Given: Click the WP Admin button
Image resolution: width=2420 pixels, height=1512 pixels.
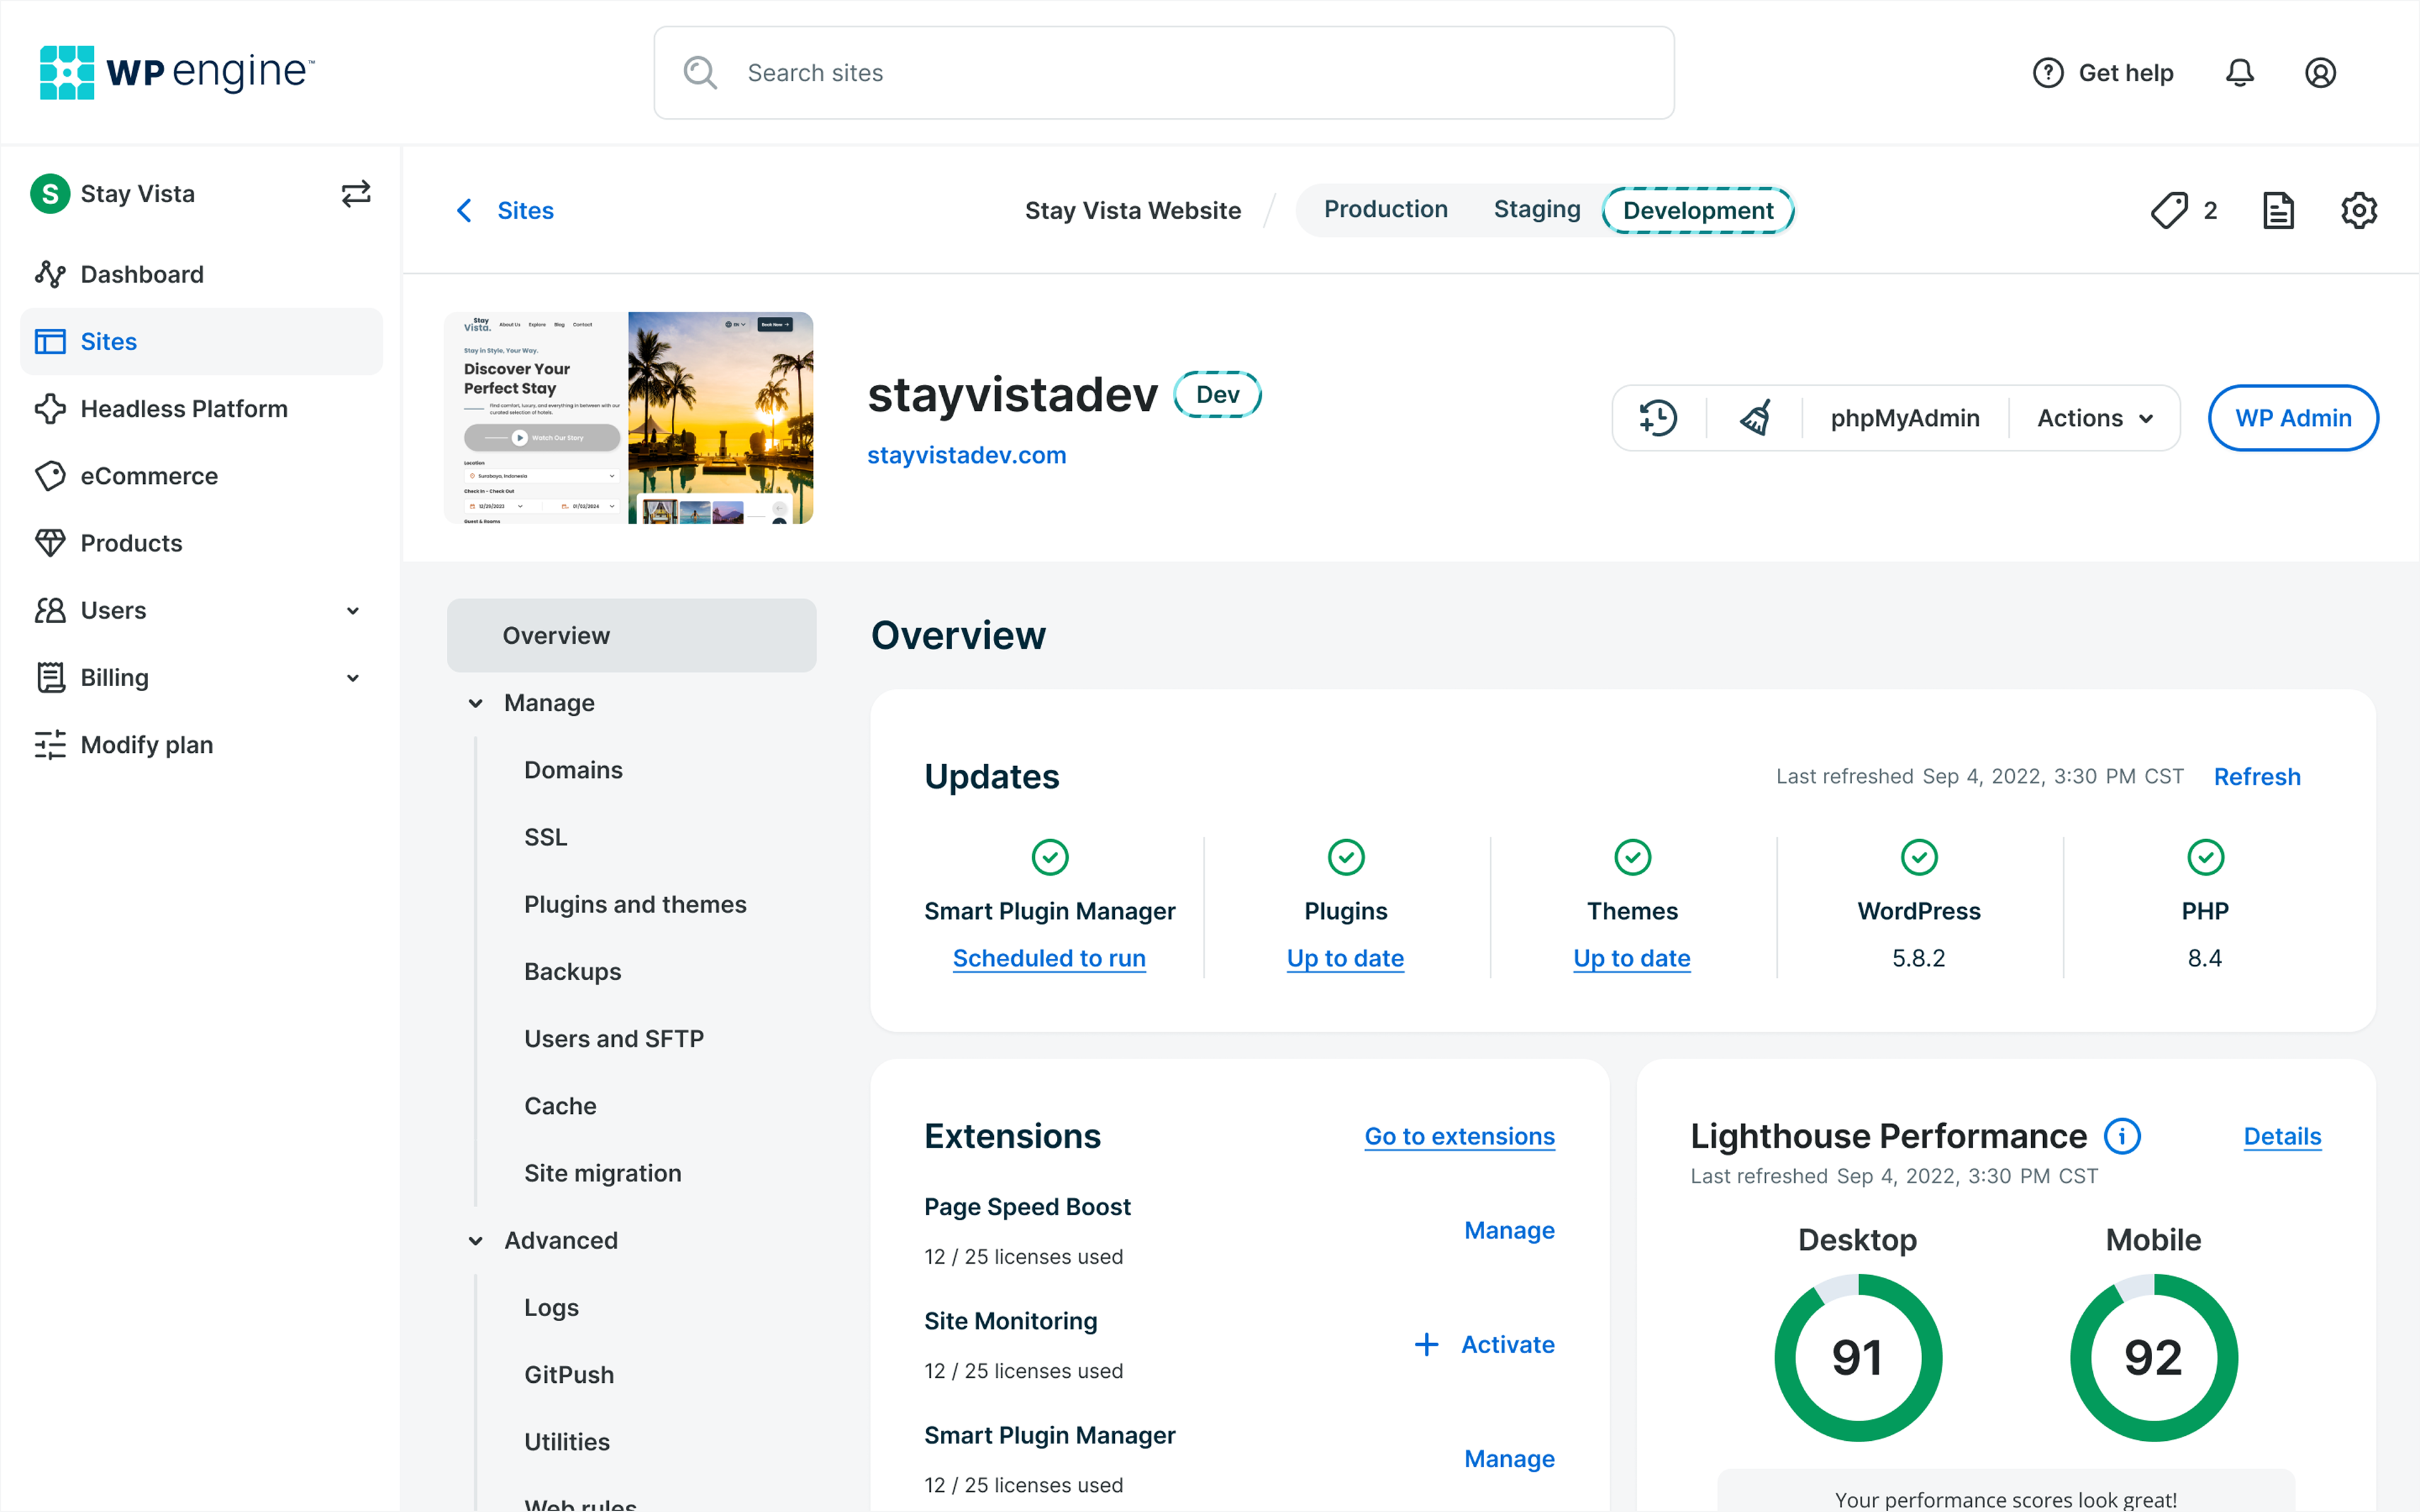Looking at the screenshot, I should (2292, 418).
